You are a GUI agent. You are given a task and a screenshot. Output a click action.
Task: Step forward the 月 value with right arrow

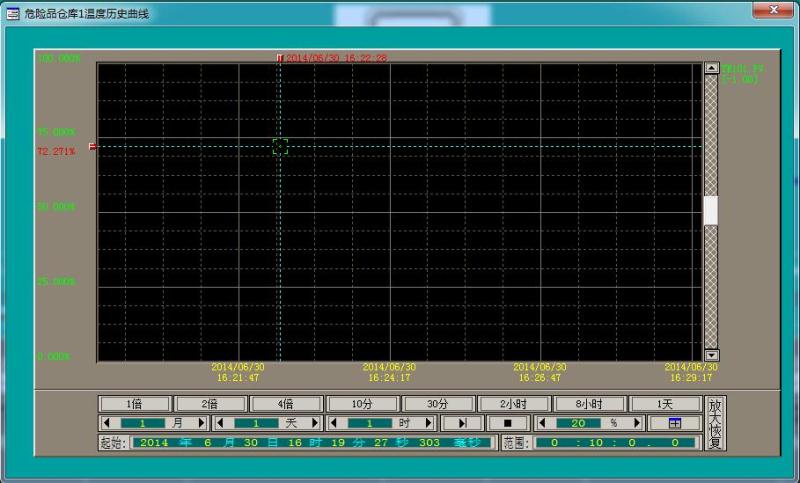pyautogui.click(x=201, y=423)
